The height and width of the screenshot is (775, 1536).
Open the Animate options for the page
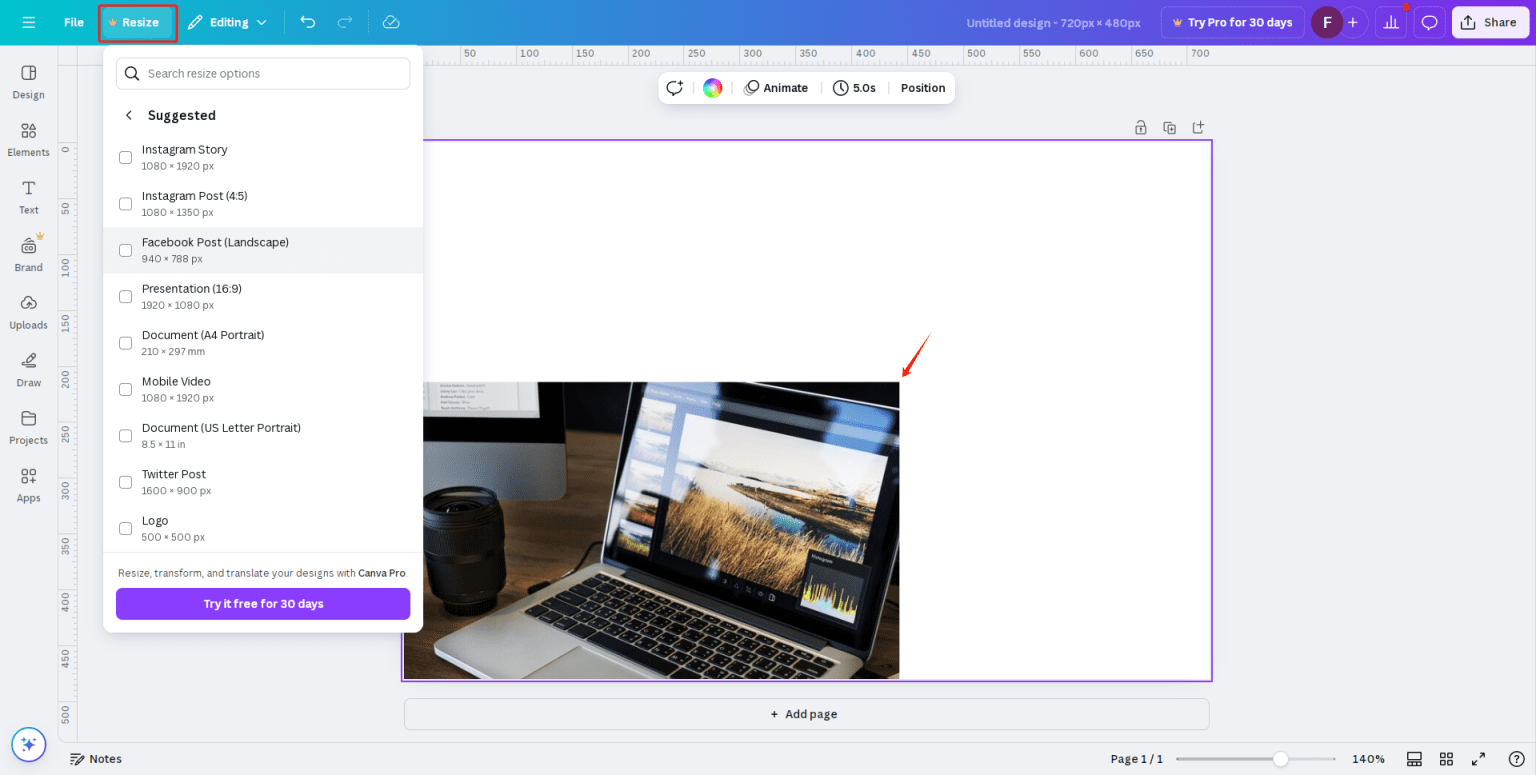pyautogui.click(x=777, y=88)
